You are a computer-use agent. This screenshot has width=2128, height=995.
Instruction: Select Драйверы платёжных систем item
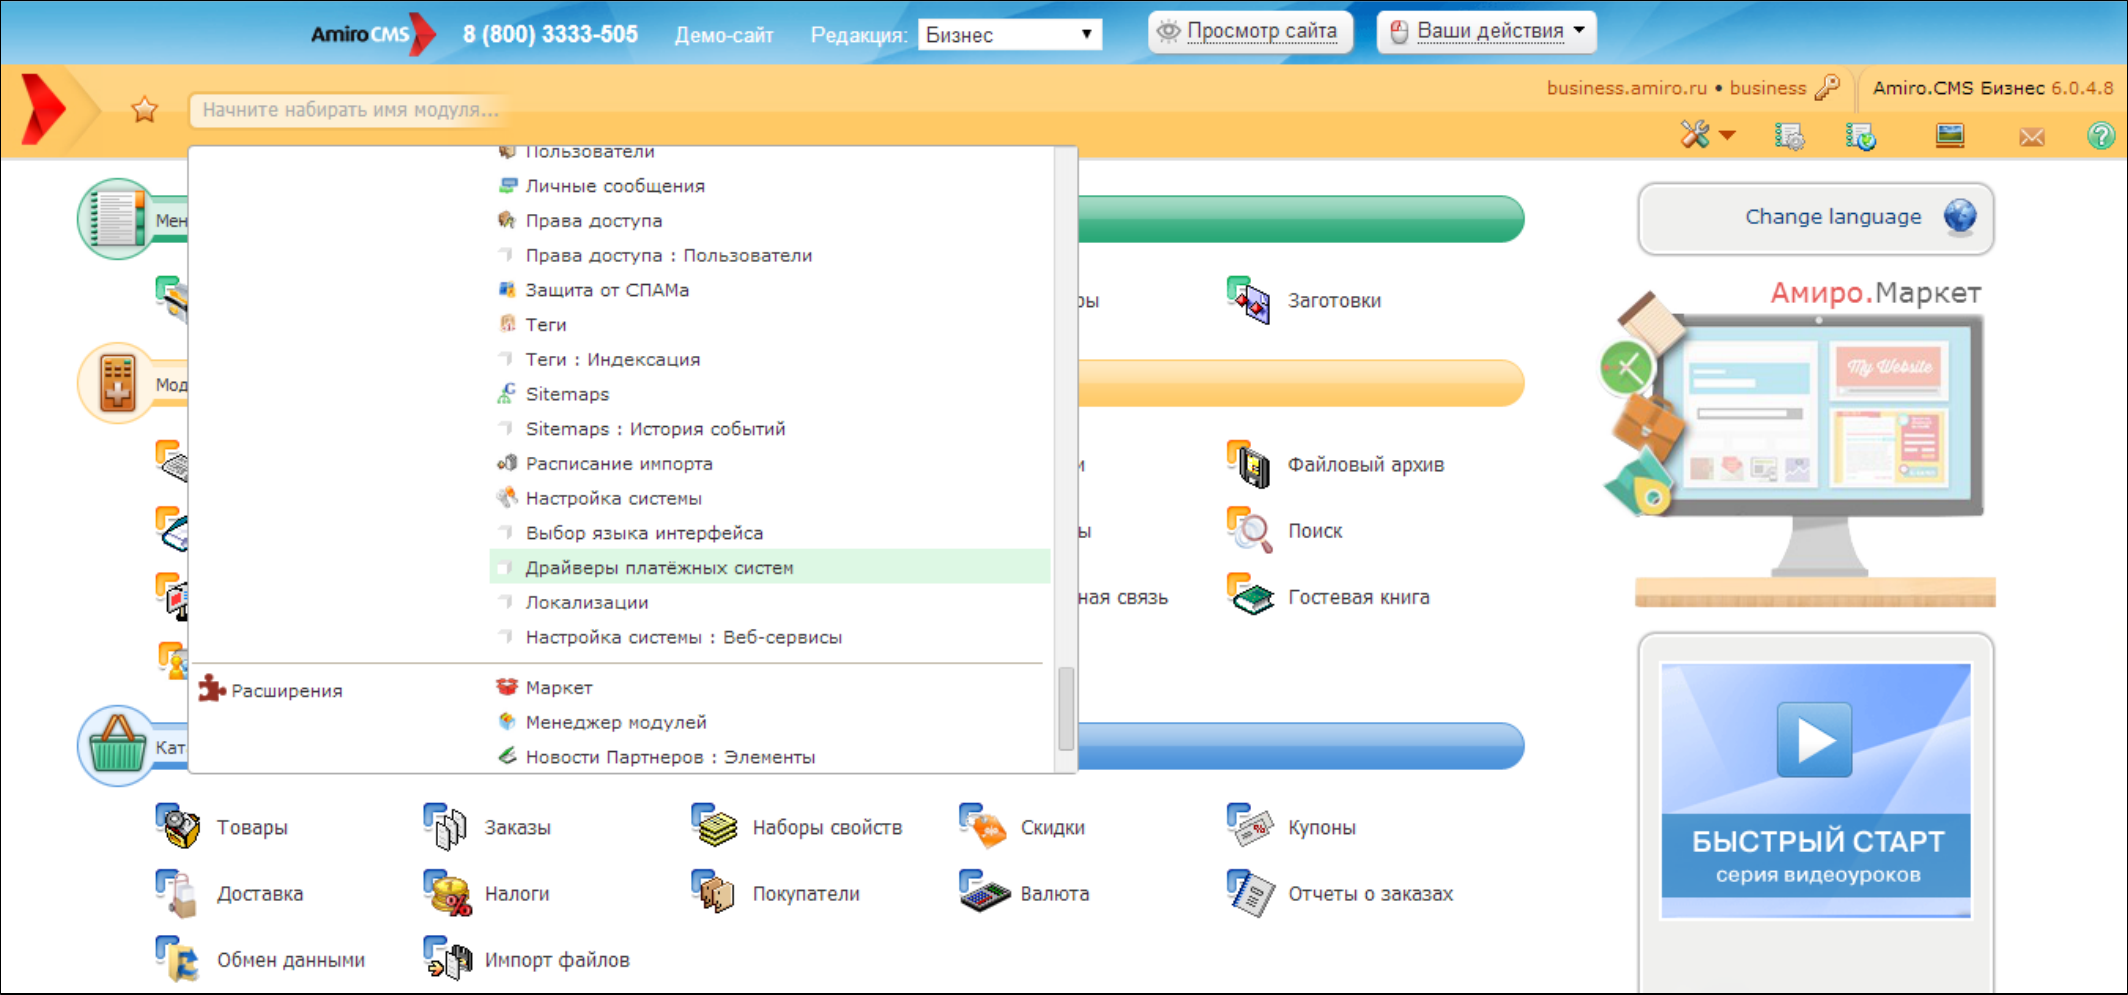pos(770,568)
